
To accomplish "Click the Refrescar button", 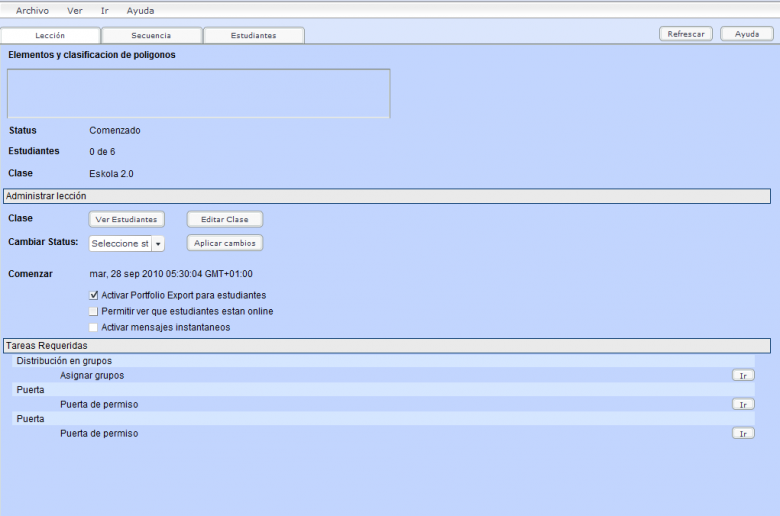I will point(686,34).
